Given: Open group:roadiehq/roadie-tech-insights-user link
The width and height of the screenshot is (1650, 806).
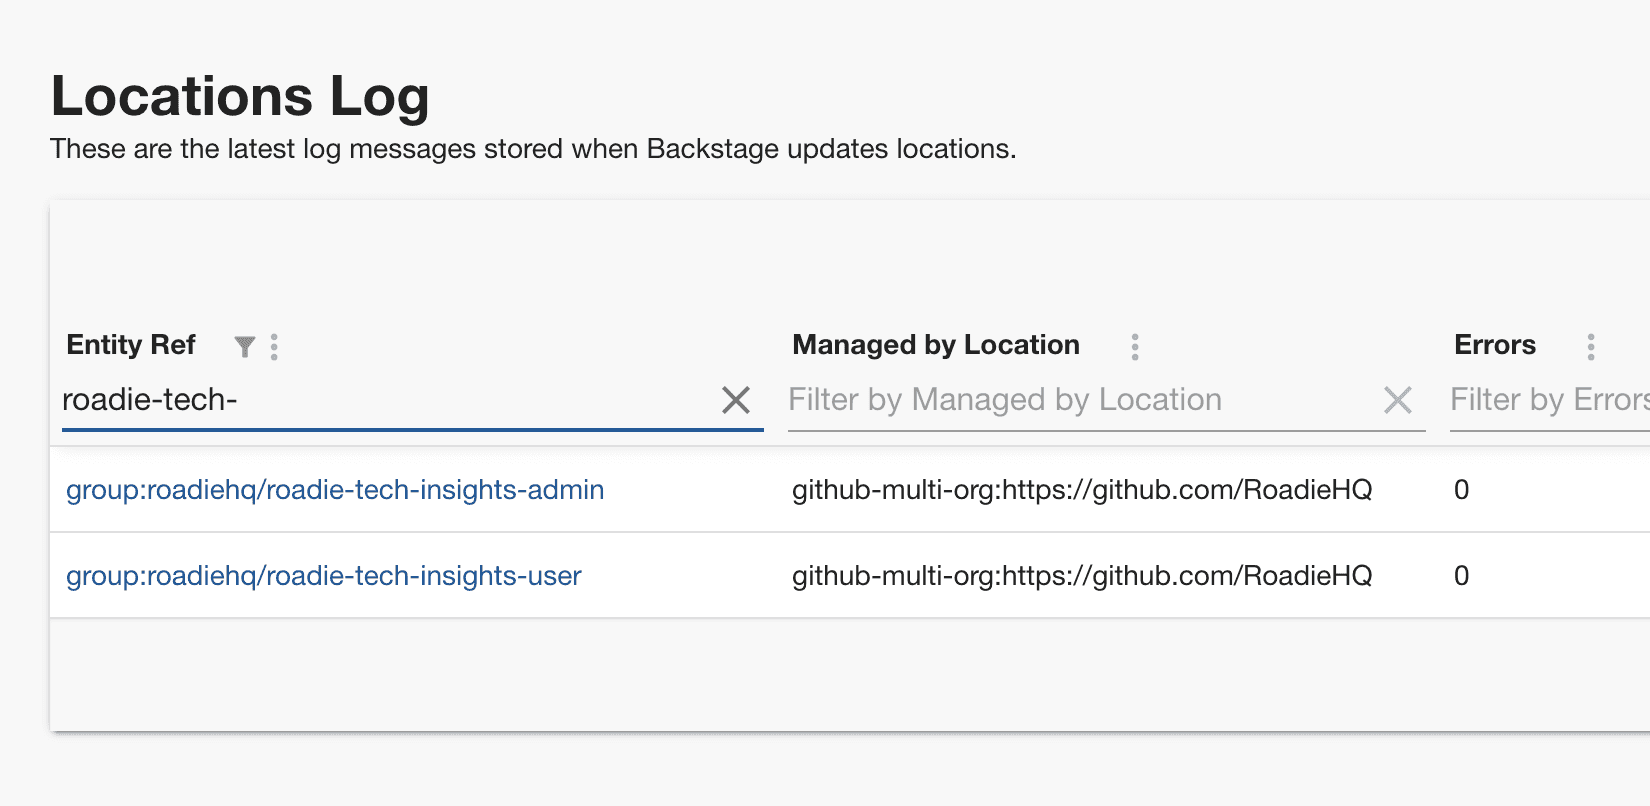Looking at the screenshot, I should coord(323,576).
